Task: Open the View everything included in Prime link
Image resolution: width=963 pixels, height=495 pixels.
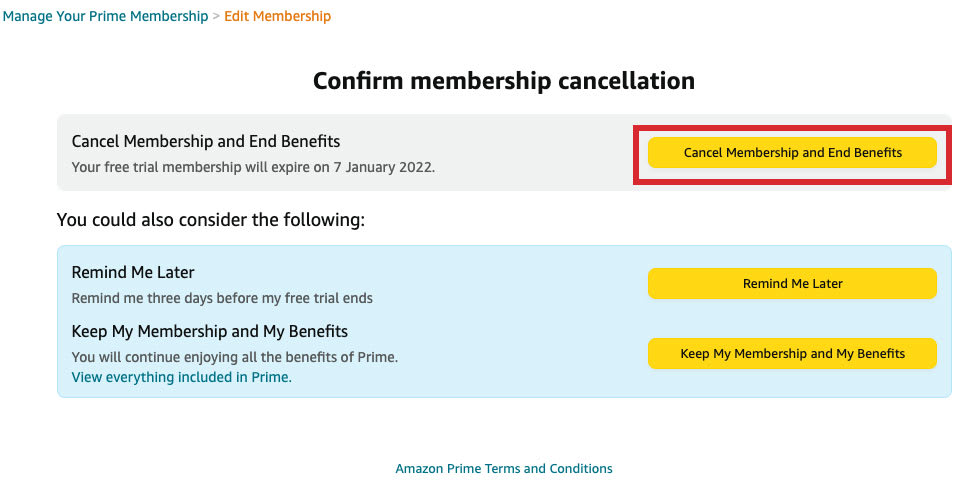Action: (x=181, y=378)
